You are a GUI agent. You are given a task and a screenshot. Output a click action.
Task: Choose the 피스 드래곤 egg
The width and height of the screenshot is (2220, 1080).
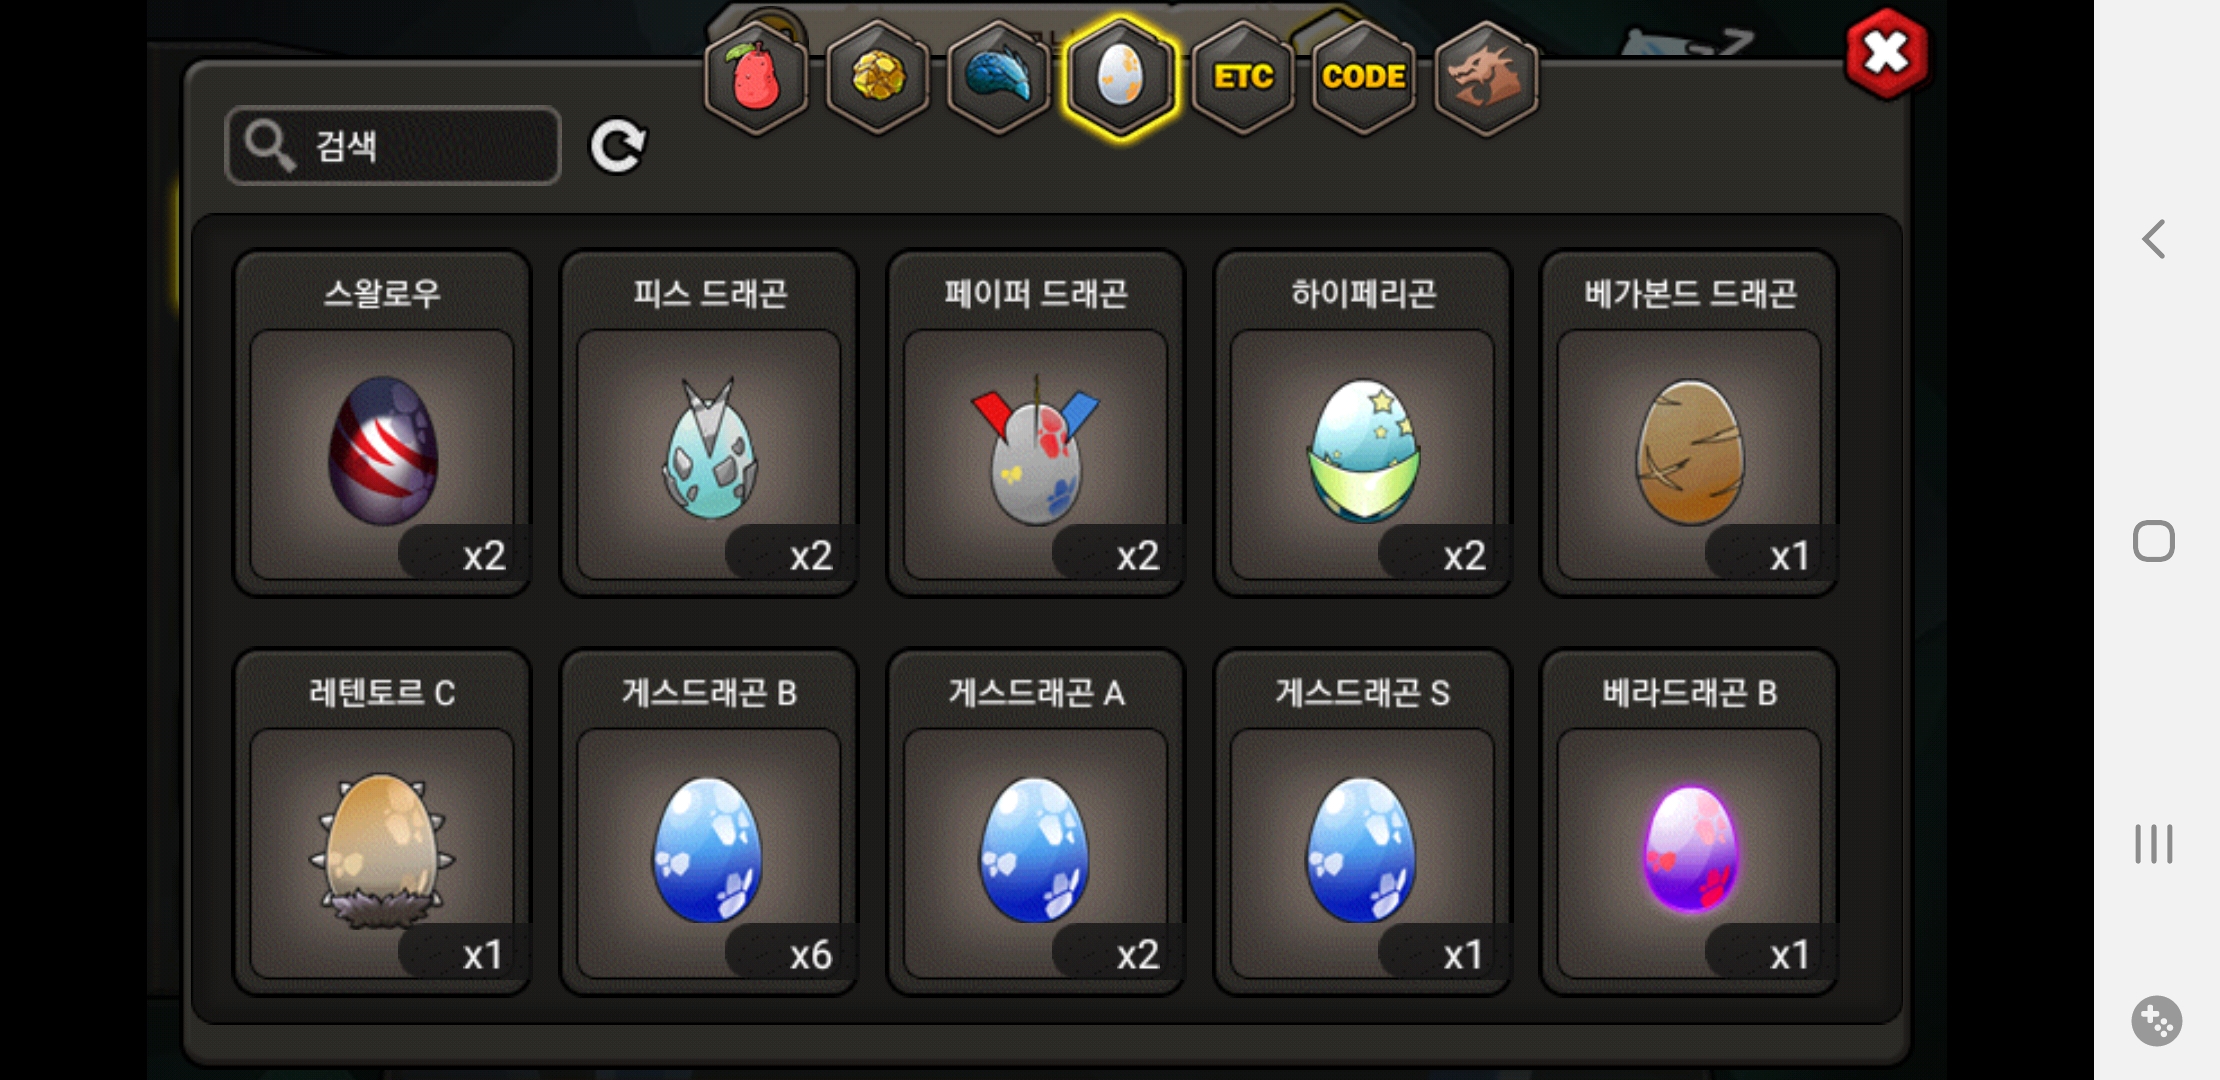pos(709,423)
